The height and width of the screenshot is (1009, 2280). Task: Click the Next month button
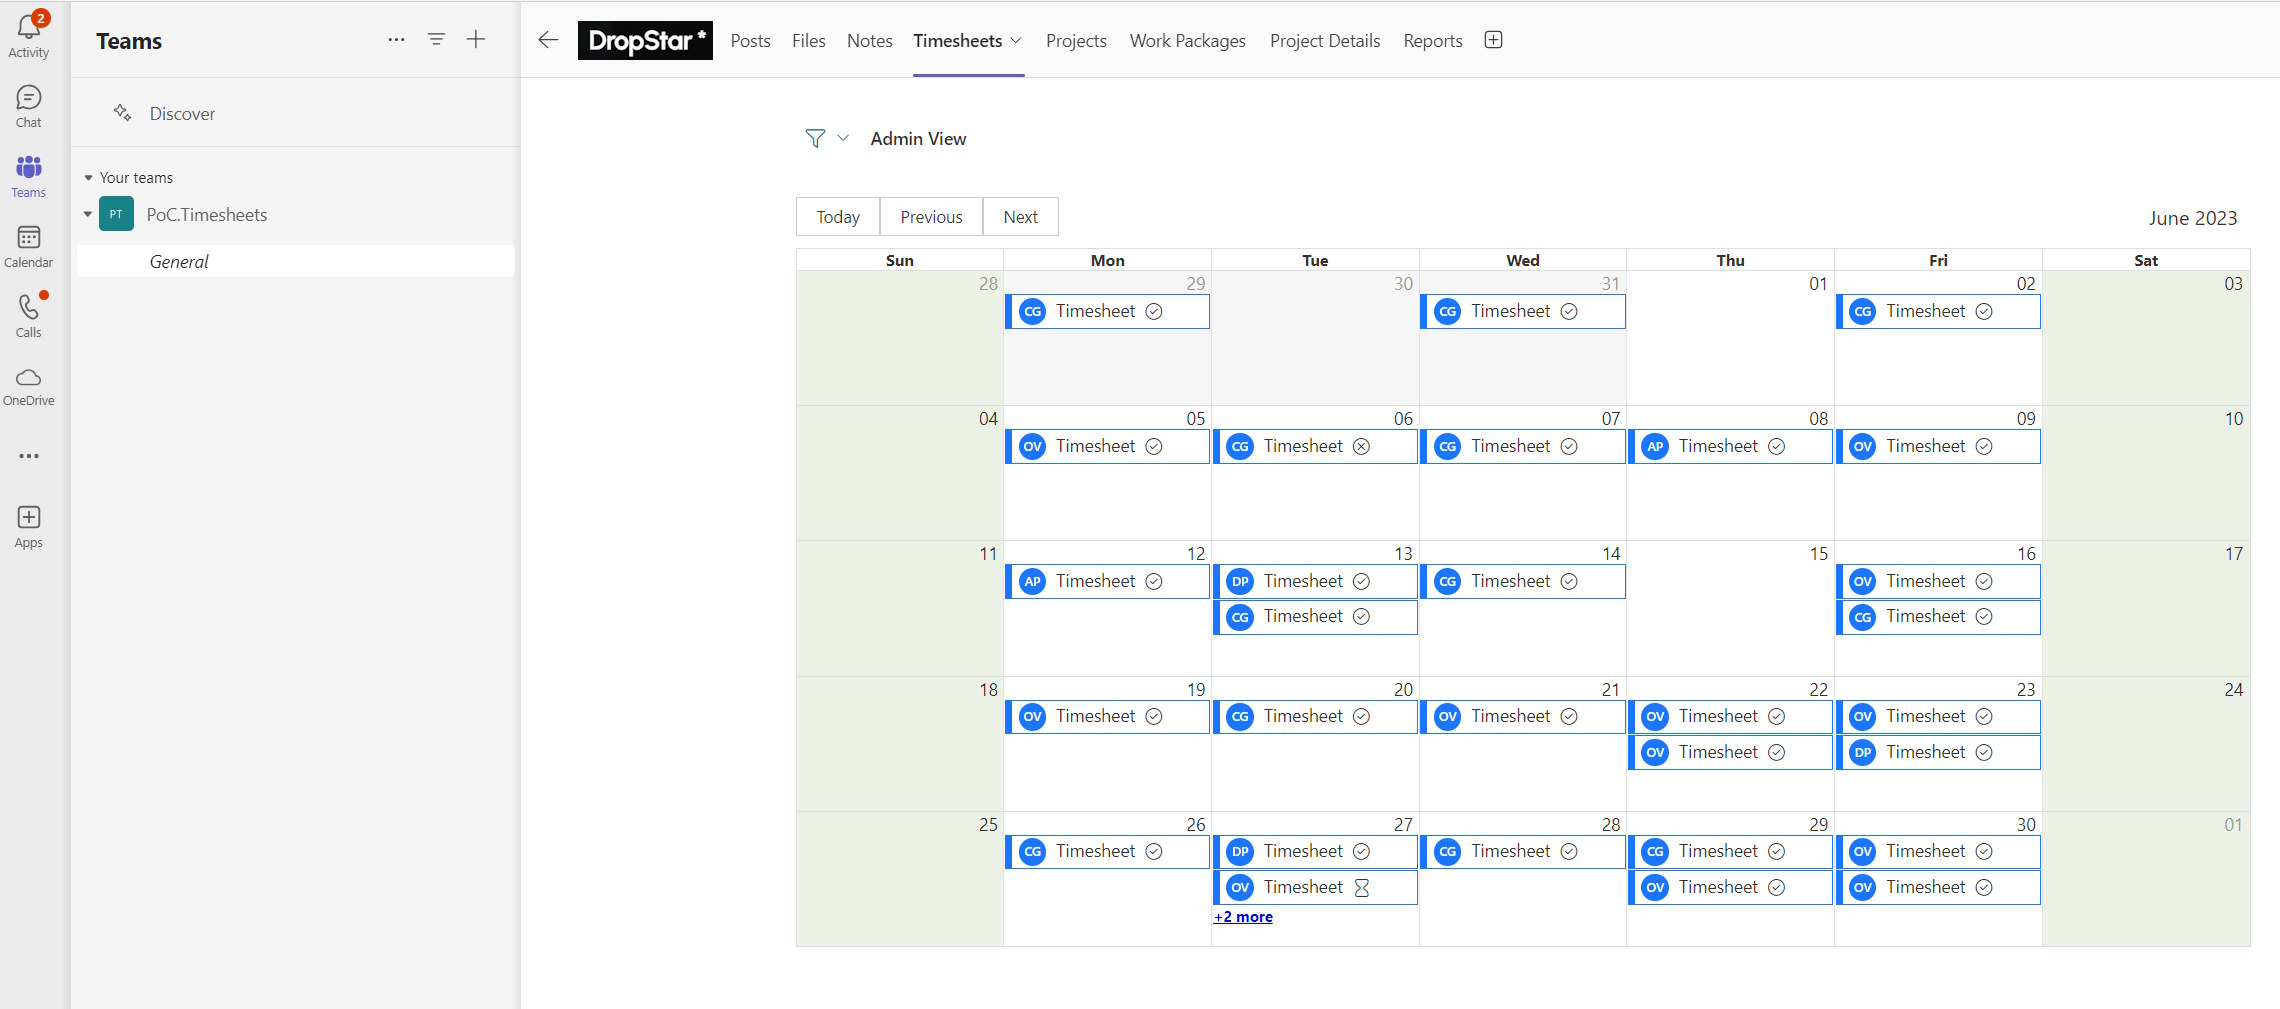pyautogui.click(x=1020, y=217)
